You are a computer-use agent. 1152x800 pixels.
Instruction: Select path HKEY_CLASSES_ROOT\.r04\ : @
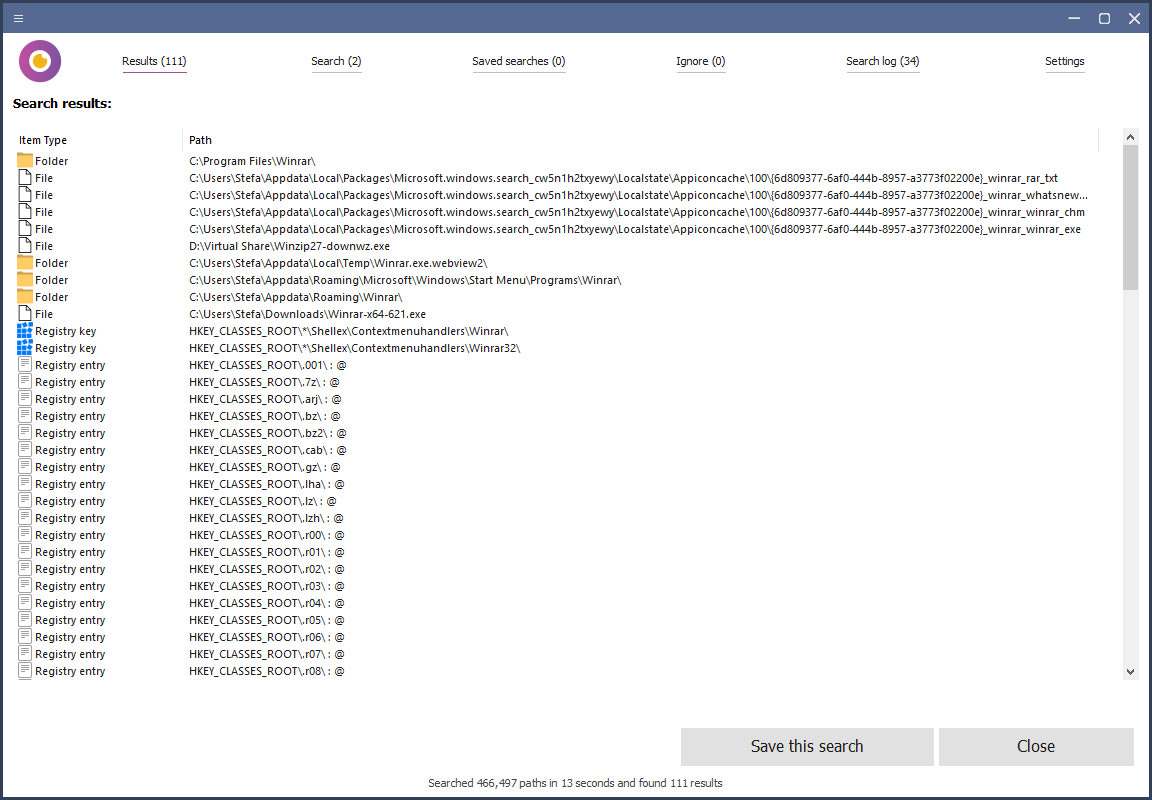267,603
